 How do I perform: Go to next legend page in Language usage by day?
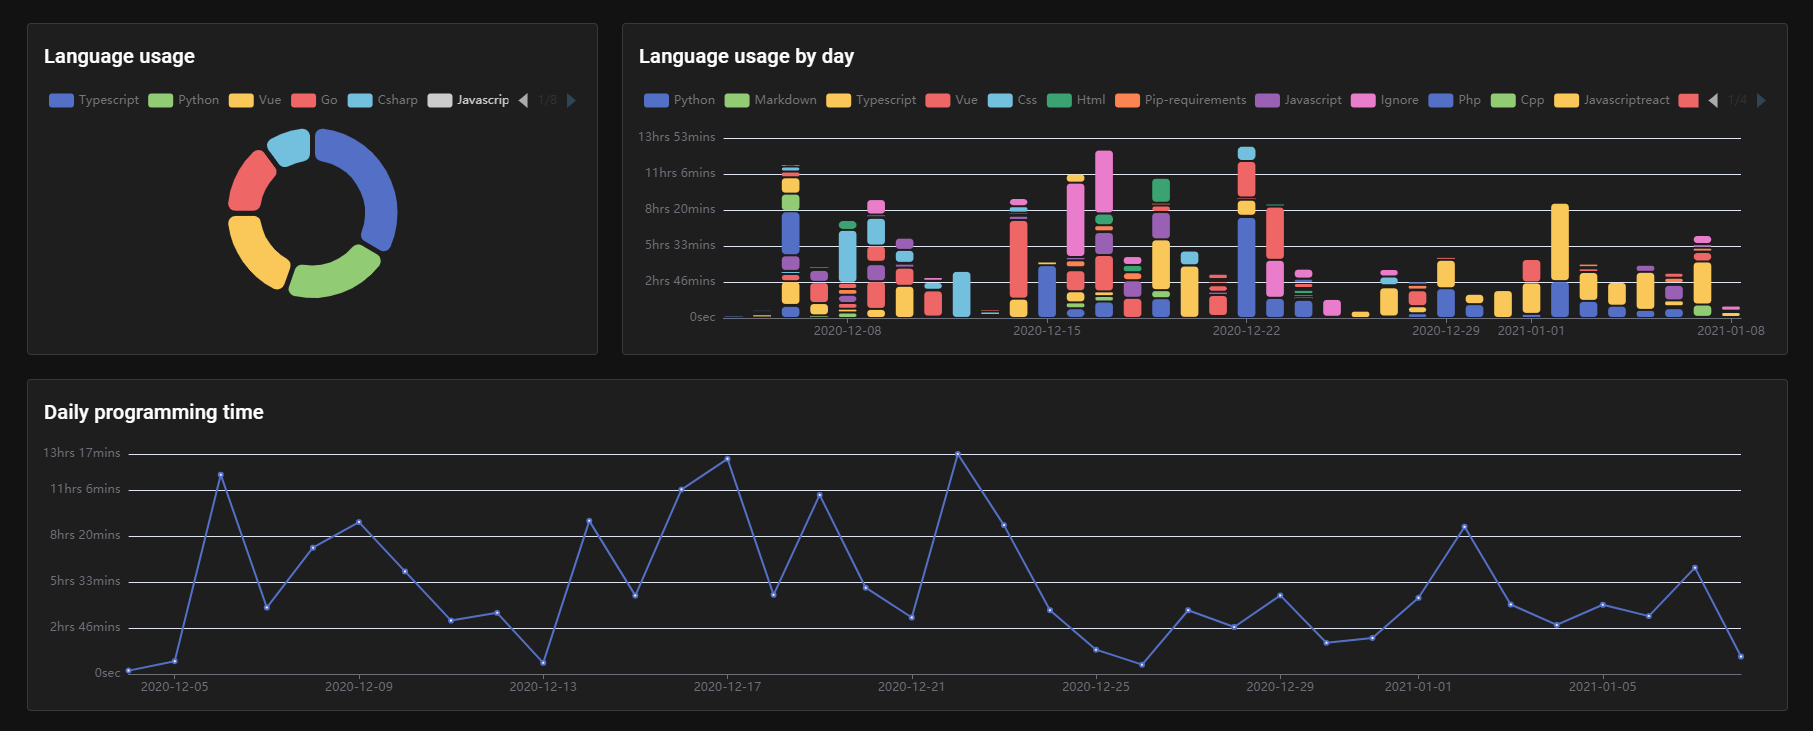tap(1761, 100)
